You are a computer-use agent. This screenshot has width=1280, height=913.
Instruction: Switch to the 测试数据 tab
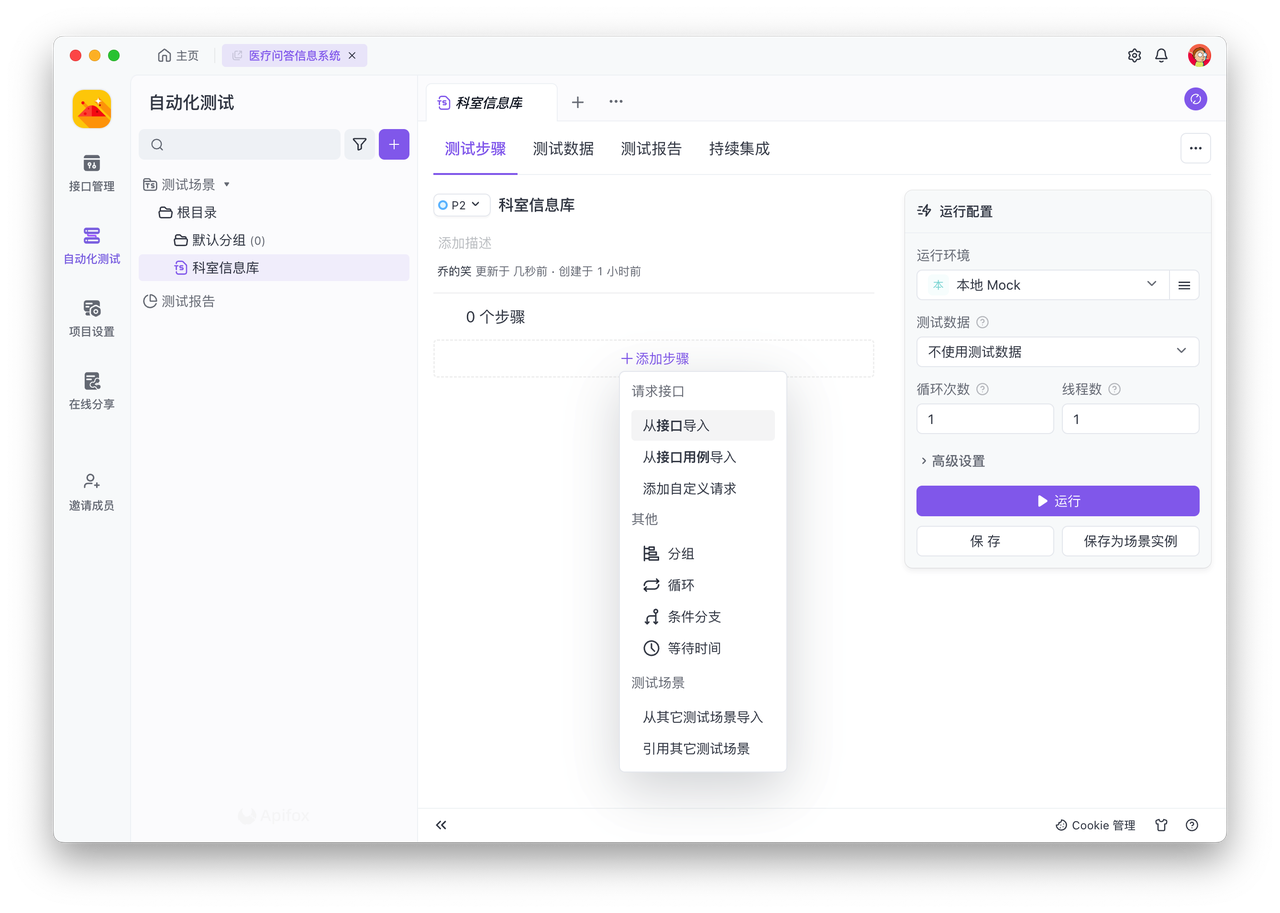click(x=563, y=149)
